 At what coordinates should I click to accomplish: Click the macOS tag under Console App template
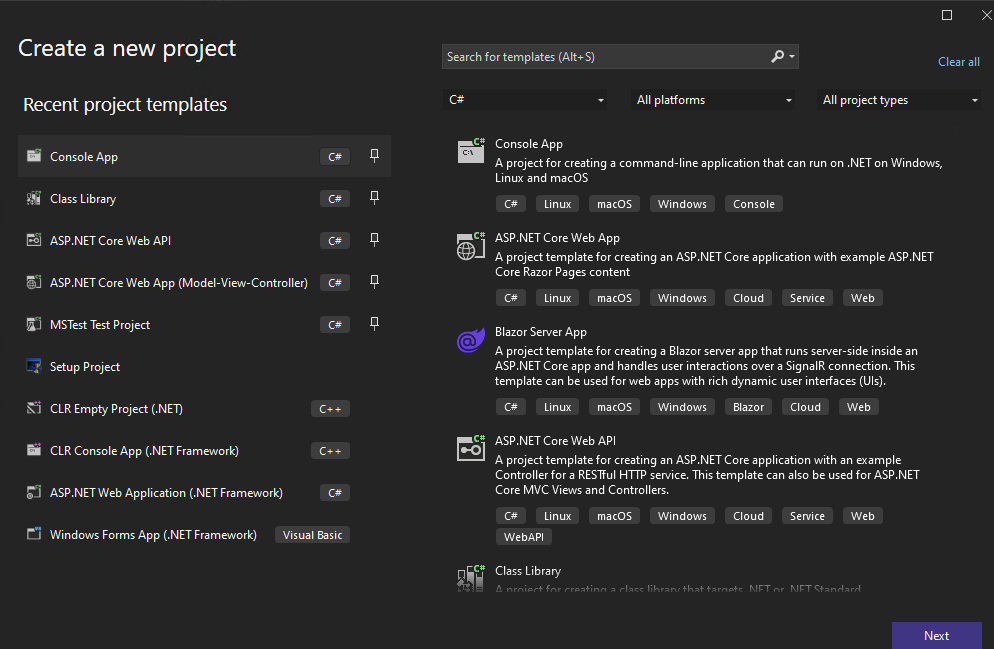[614, 204]
